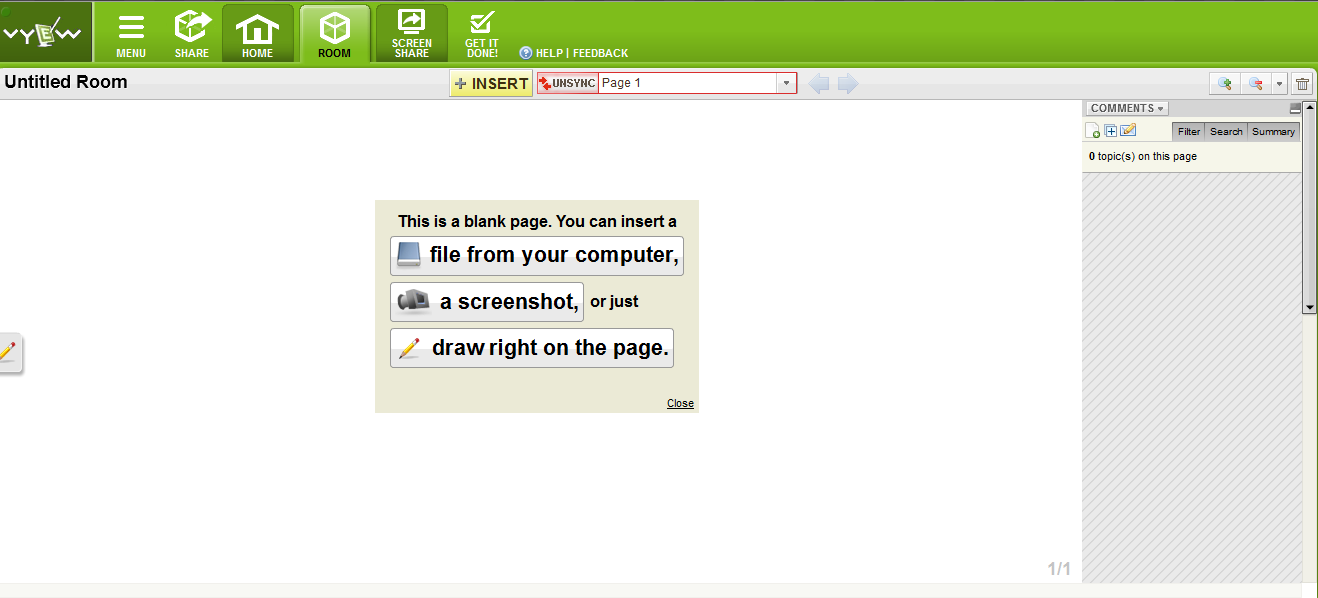Open the SHARE option
Image resolution: width=1318 pixels, height=598 pixels.
pyautogui.click(x=192, y=35)
